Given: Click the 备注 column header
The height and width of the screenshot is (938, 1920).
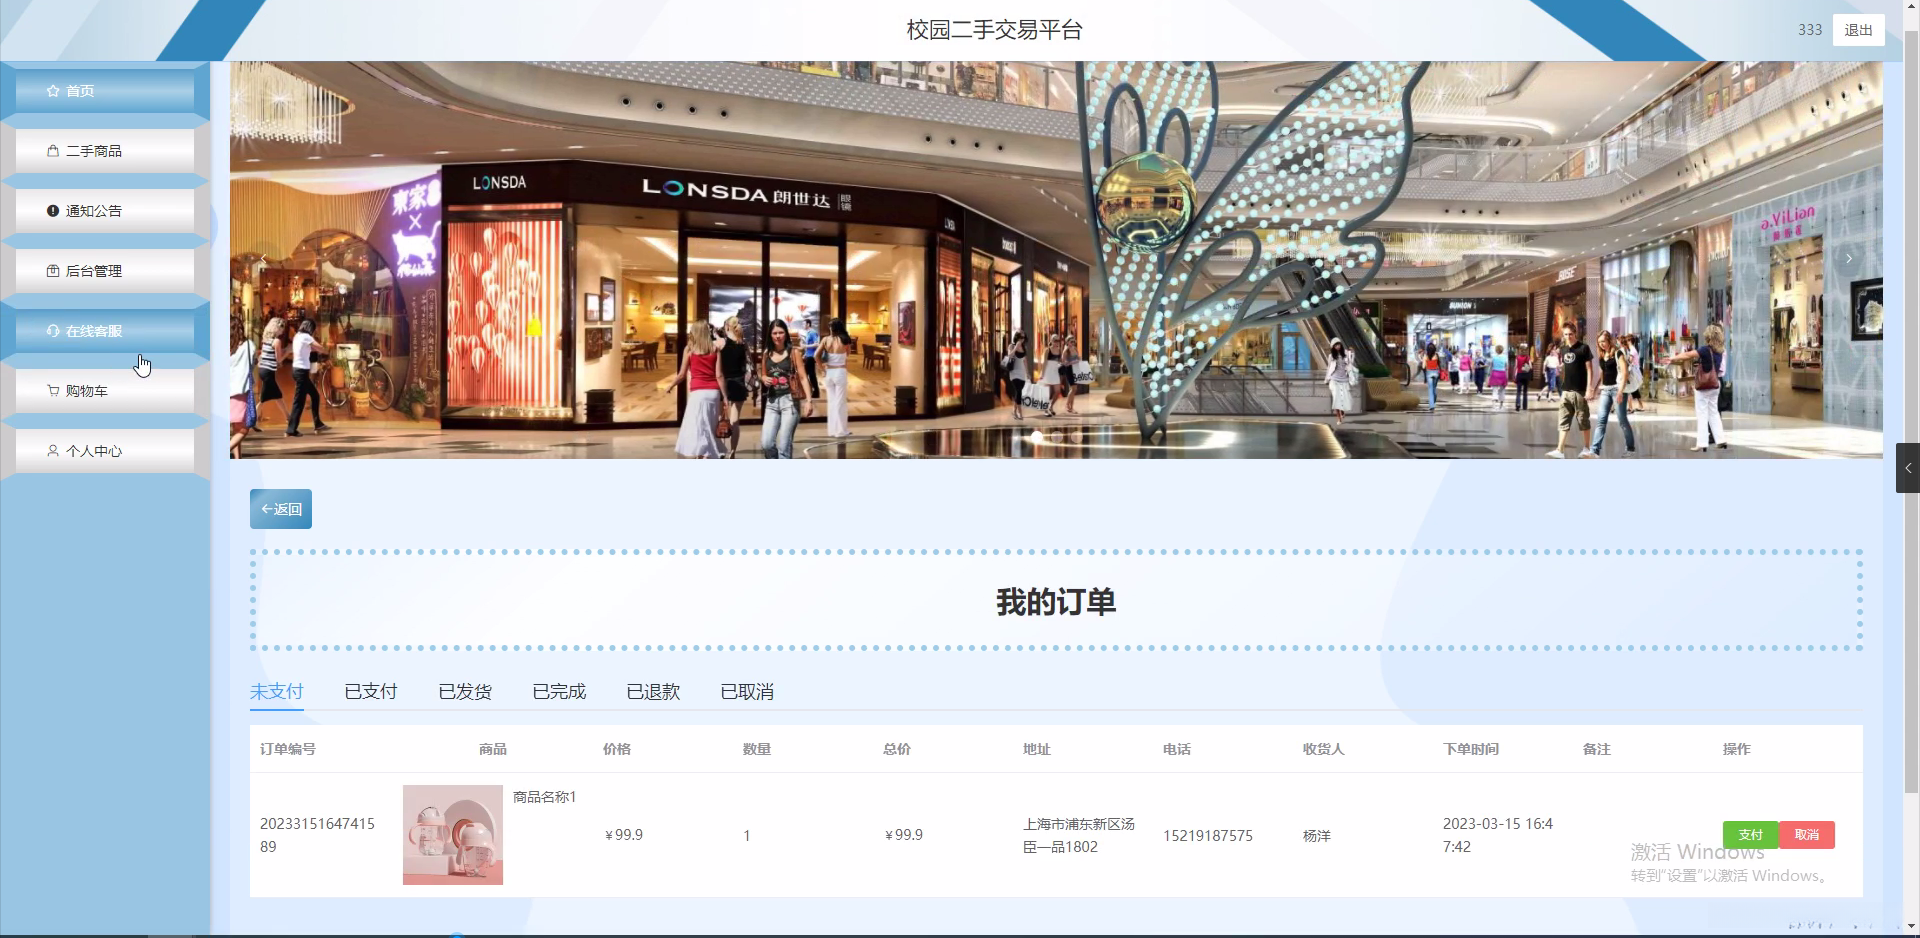Looking at the screenshot, I should (x=1597, y=749).
